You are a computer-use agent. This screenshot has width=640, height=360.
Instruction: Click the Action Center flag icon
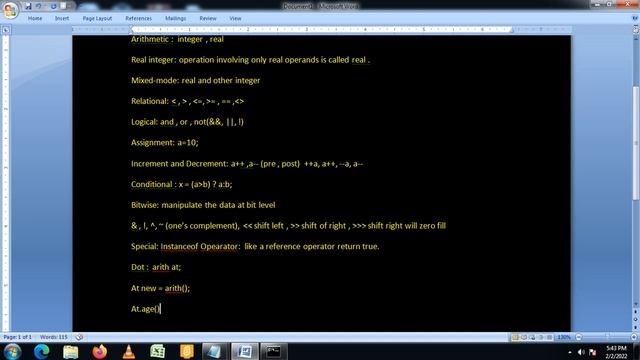click(593, 352)
